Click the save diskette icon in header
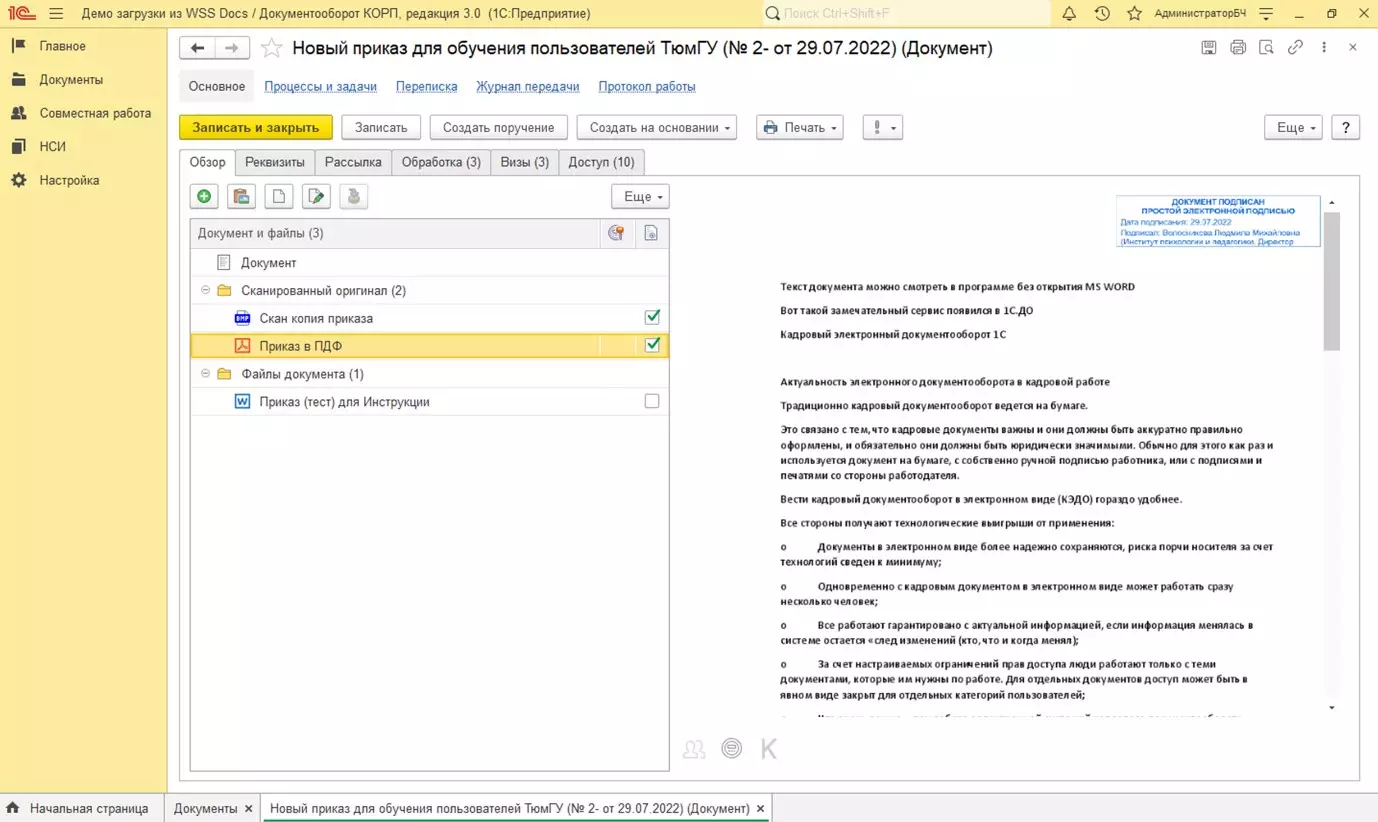The height and width of the screenshot is (822, 1378). (x=1209, y=47)
